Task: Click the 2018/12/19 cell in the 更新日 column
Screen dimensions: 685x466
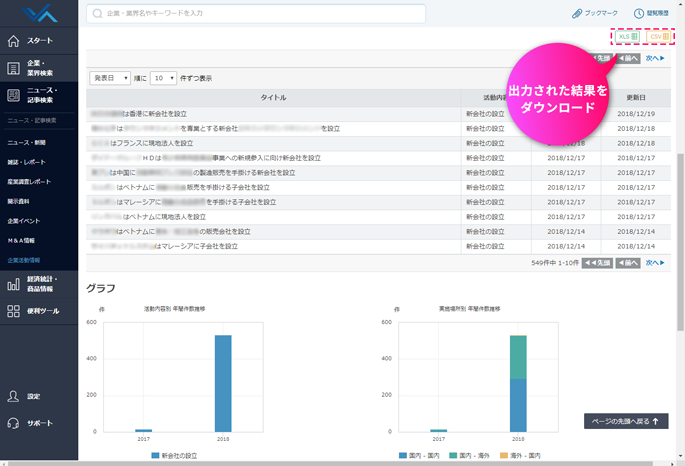Action: tap(636, 114)
